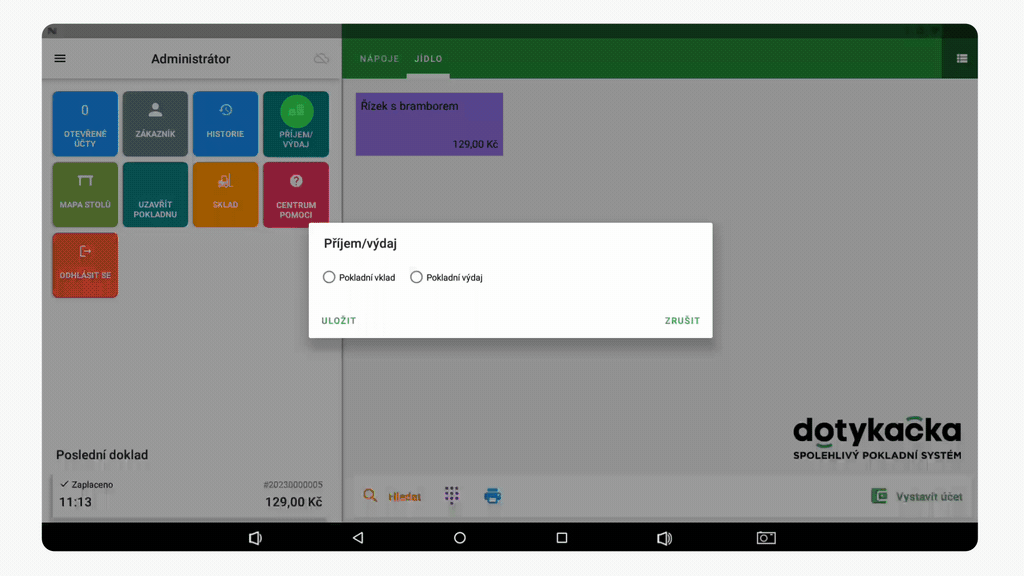This screenshot has height=576, width=1024.
Task: Open the Otevřené účty tile
Action: coord(85,124)
